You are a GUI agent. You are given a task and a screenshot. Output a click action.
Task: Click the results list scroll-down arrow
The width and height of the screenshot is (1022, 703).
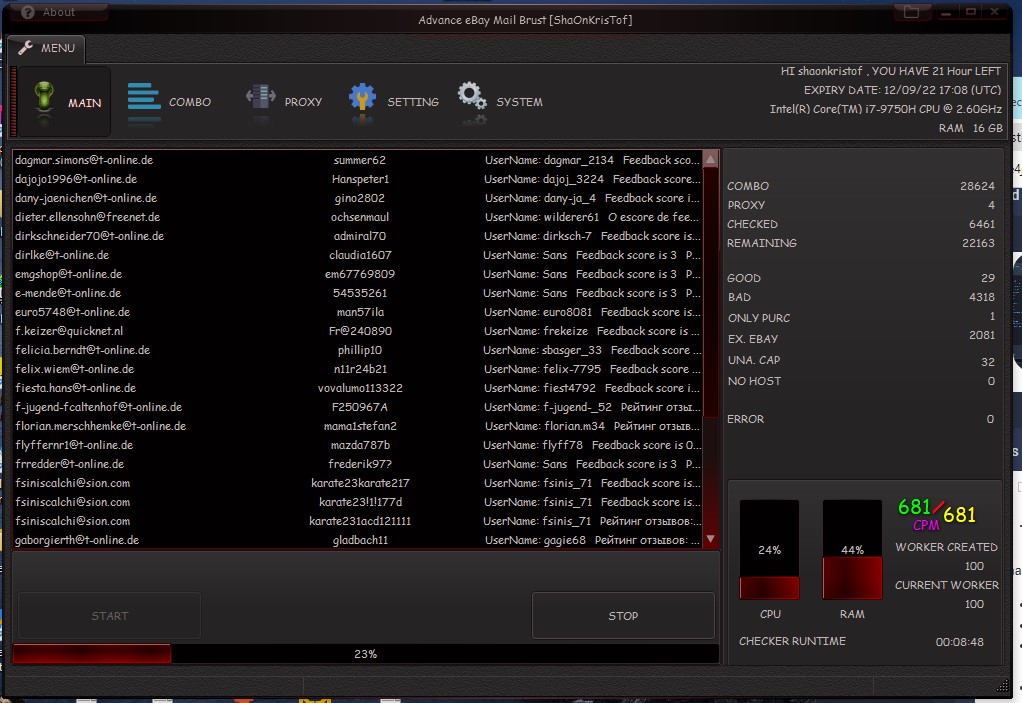[x=710, y=539]
